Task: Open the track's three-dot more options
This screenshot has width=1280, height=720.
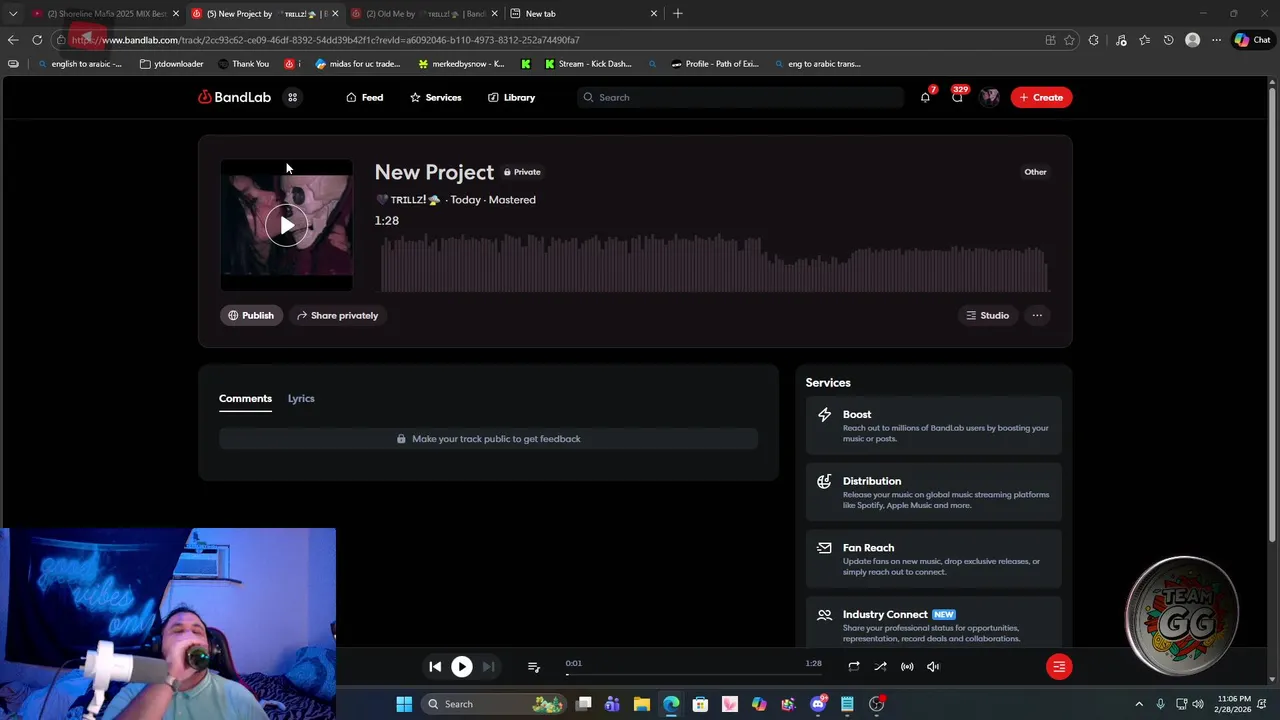Action: [x=1037, y=315]
